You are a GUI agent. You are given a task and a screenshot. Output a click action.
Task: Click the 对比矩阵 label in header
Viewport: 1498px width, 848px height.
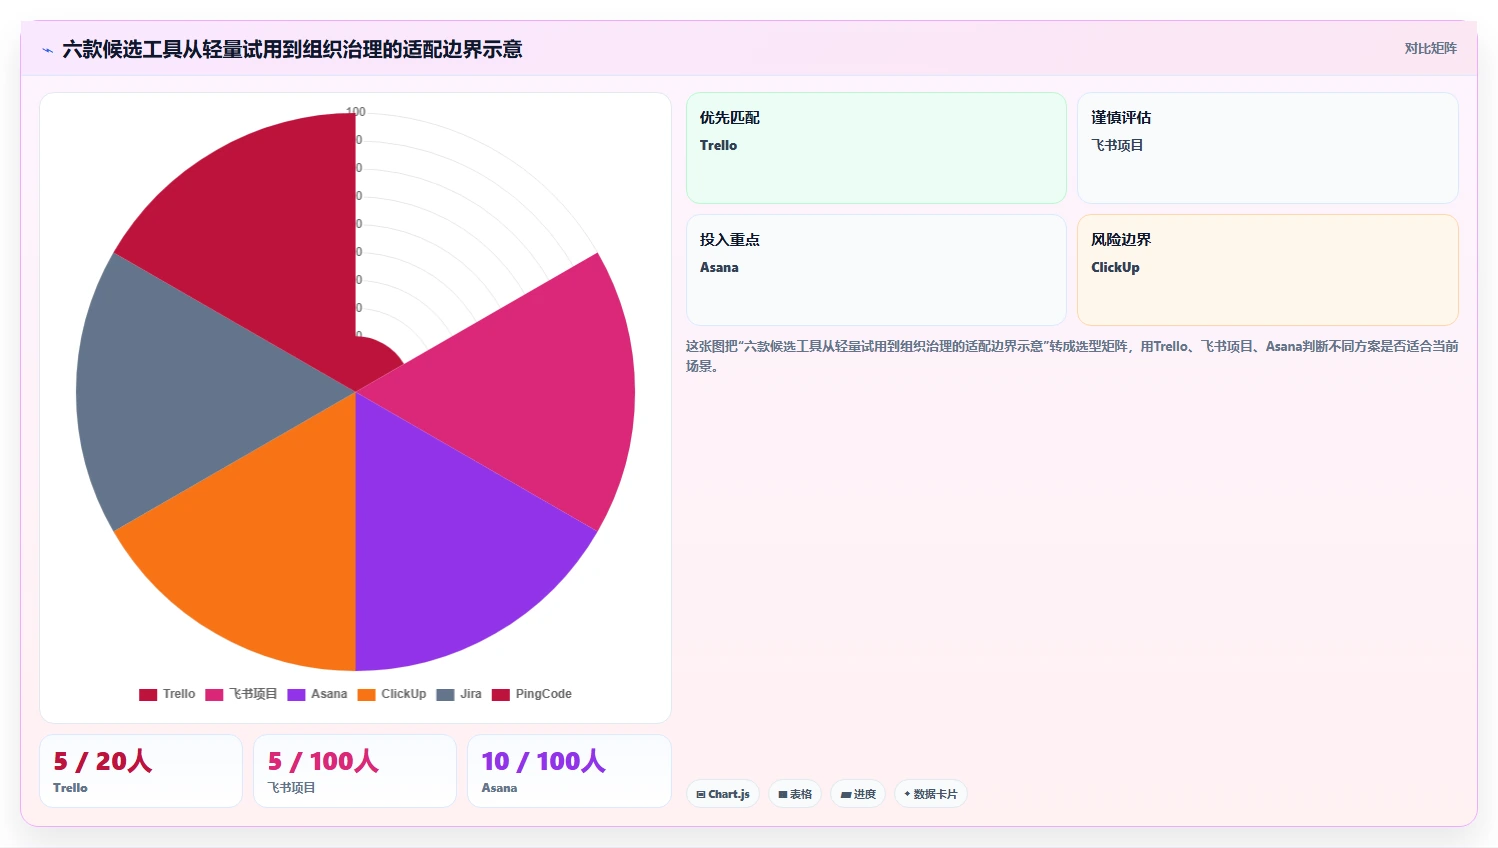[1430, 48]
